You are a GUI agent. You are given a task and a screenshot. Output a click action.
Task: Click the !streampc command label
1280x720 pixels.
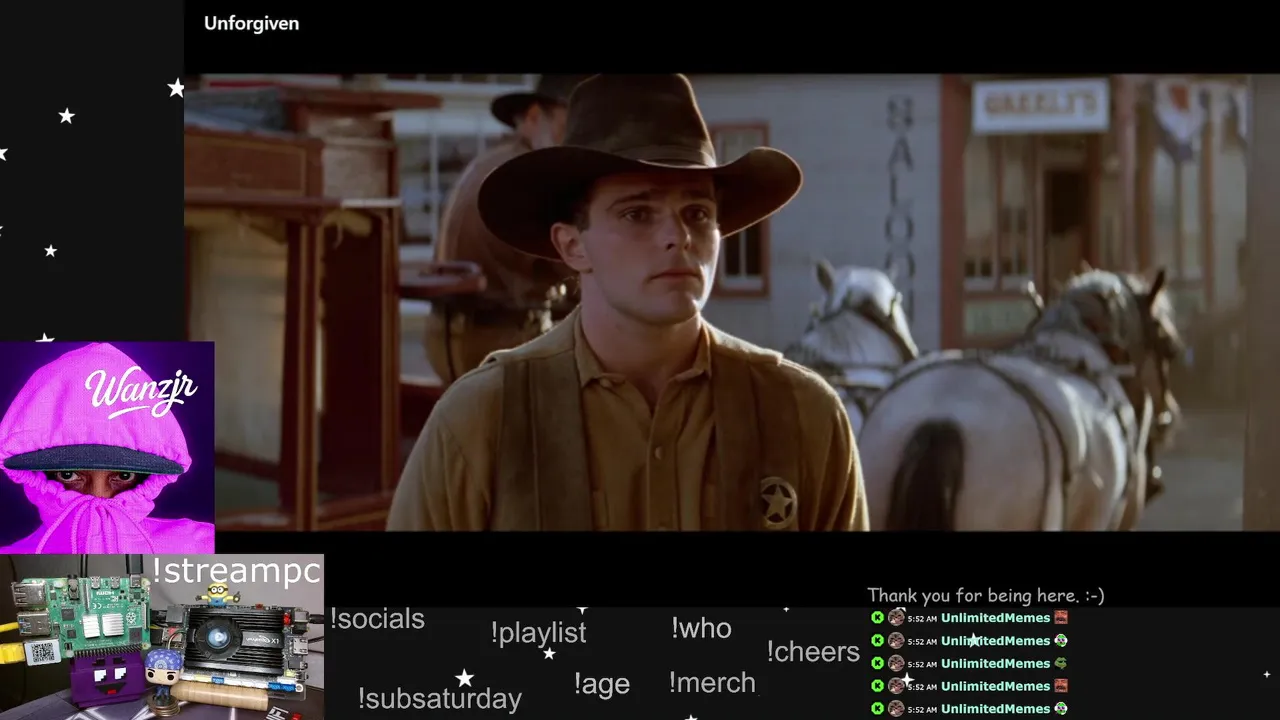click(x=236, y=571)
